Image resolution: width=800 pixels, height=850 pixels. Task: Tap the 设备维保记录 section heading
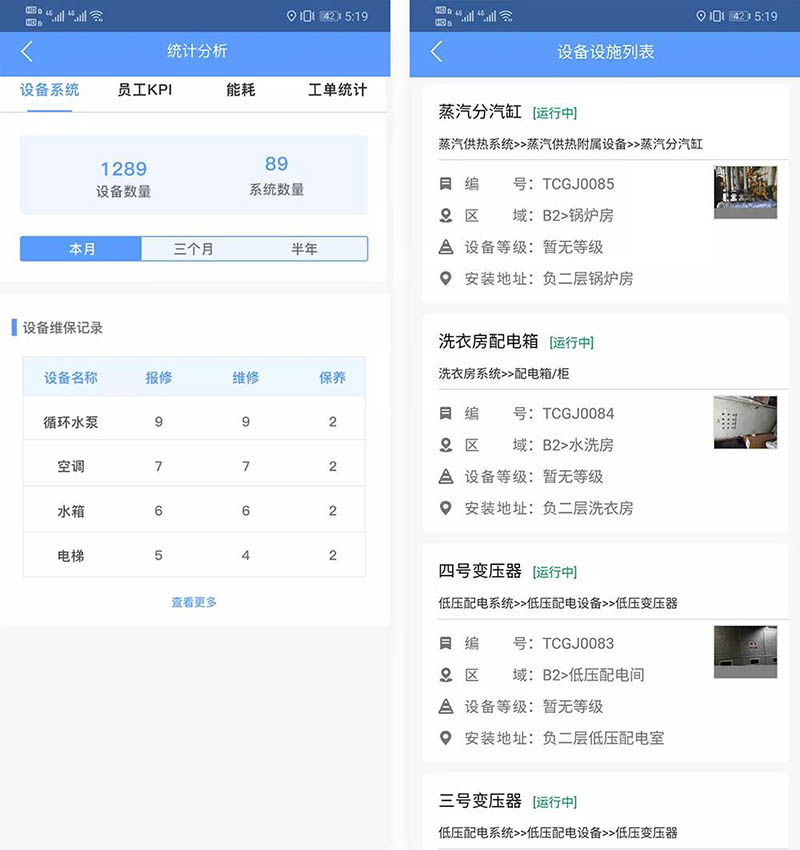[62, 327]
